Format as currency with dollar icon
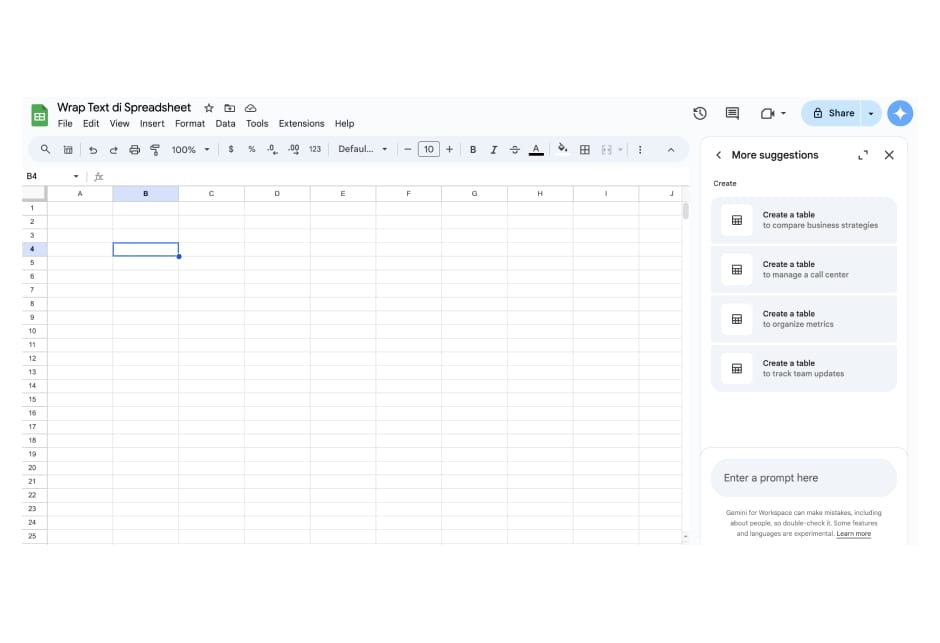 [x=231, y=149]
